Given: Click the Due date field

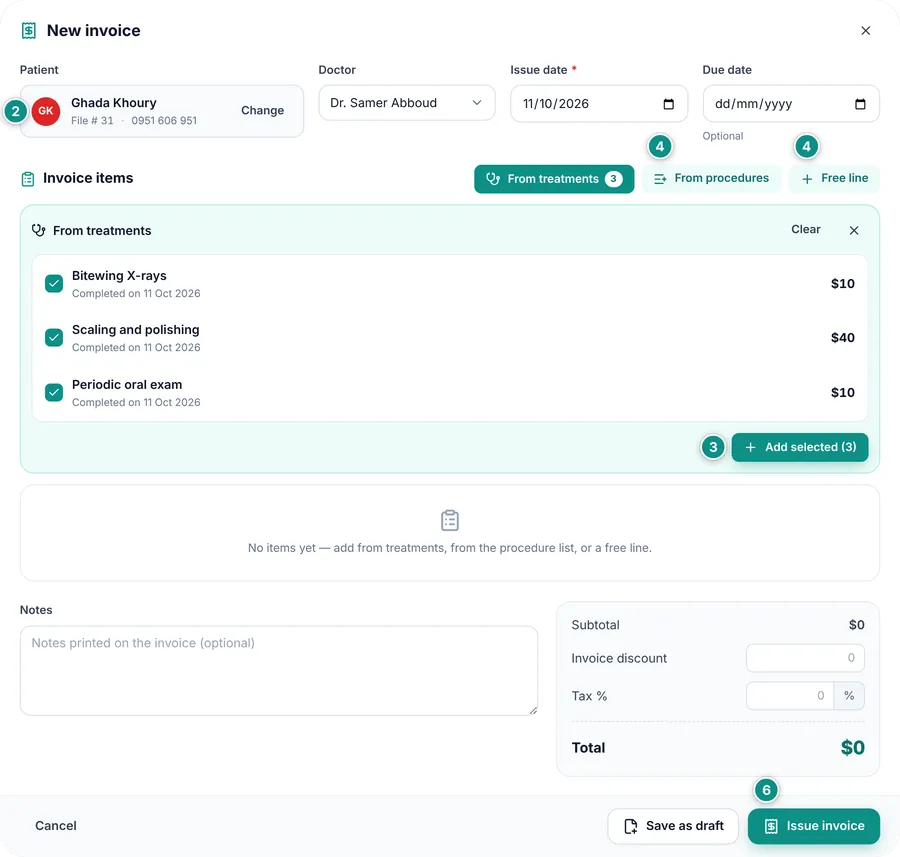Looking at the screenshot, I should [x=791, y=104].
